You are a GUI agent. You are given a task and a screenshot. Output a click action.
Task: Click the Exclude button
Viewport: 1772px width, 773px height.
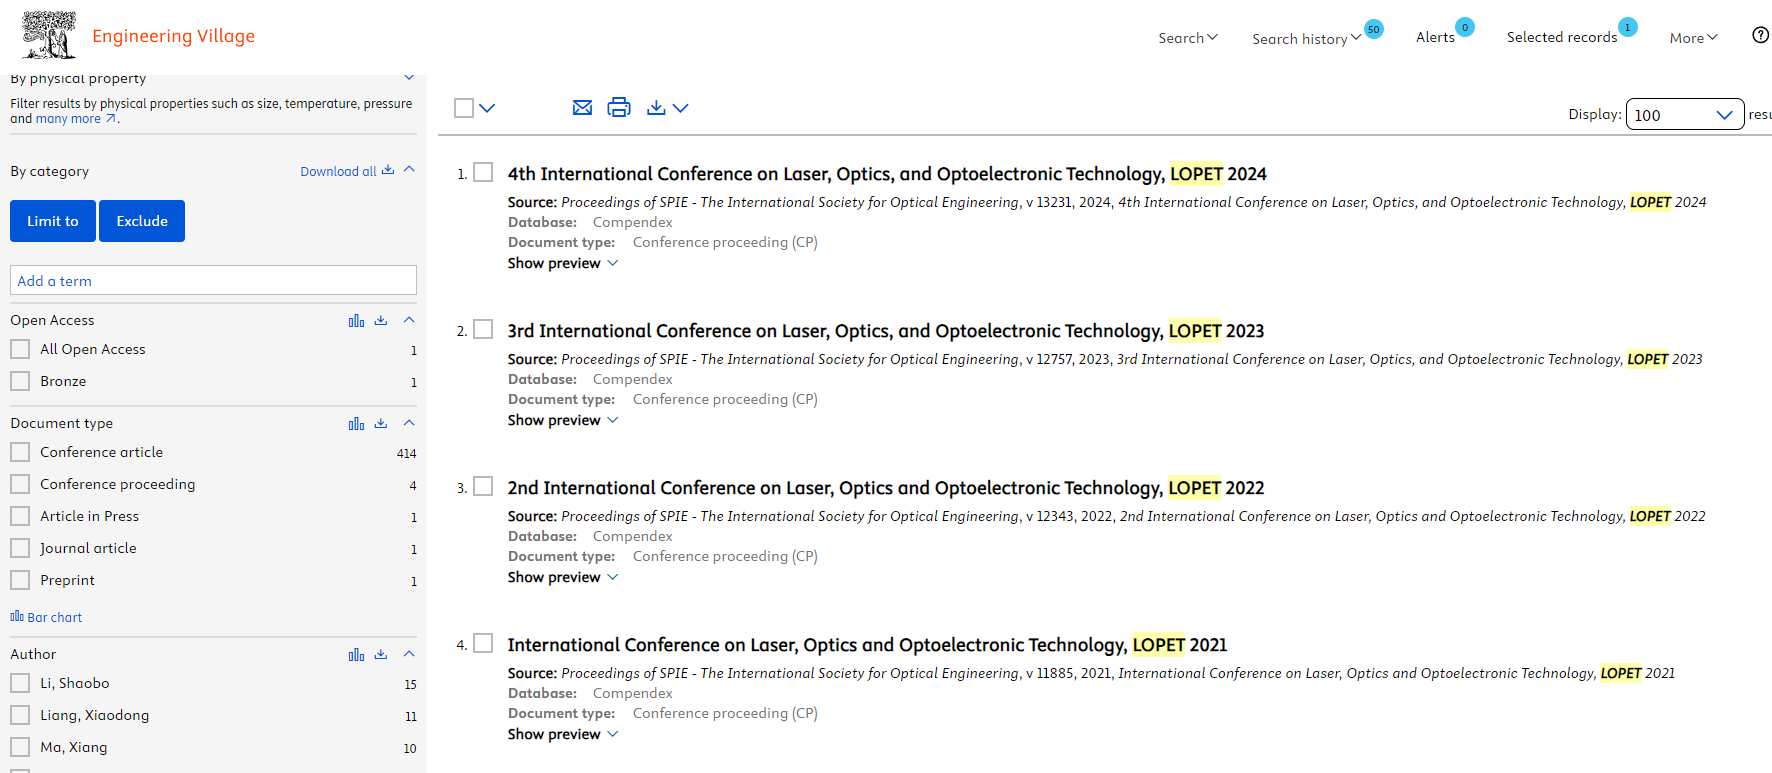point(142,221)
